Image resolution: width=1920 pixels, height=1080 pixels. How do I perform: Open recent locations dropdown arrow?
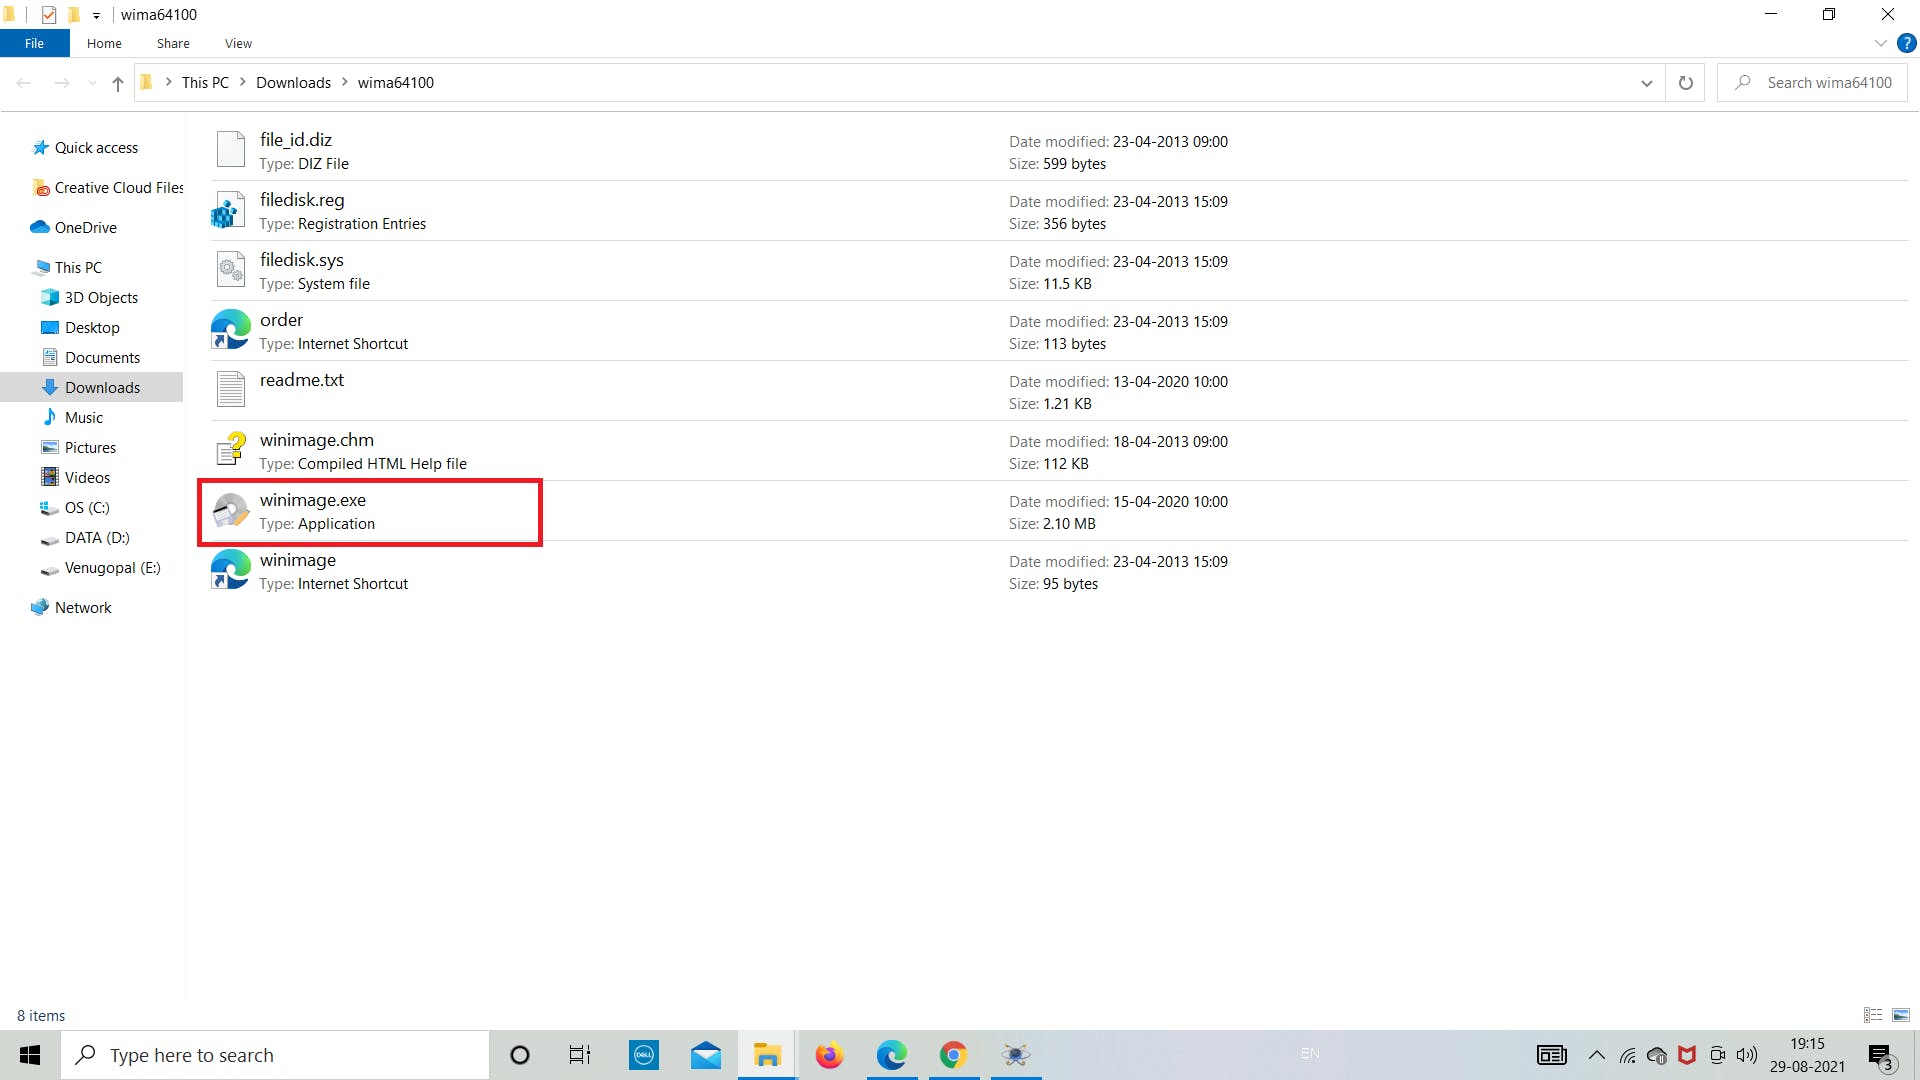coord(92,83)
